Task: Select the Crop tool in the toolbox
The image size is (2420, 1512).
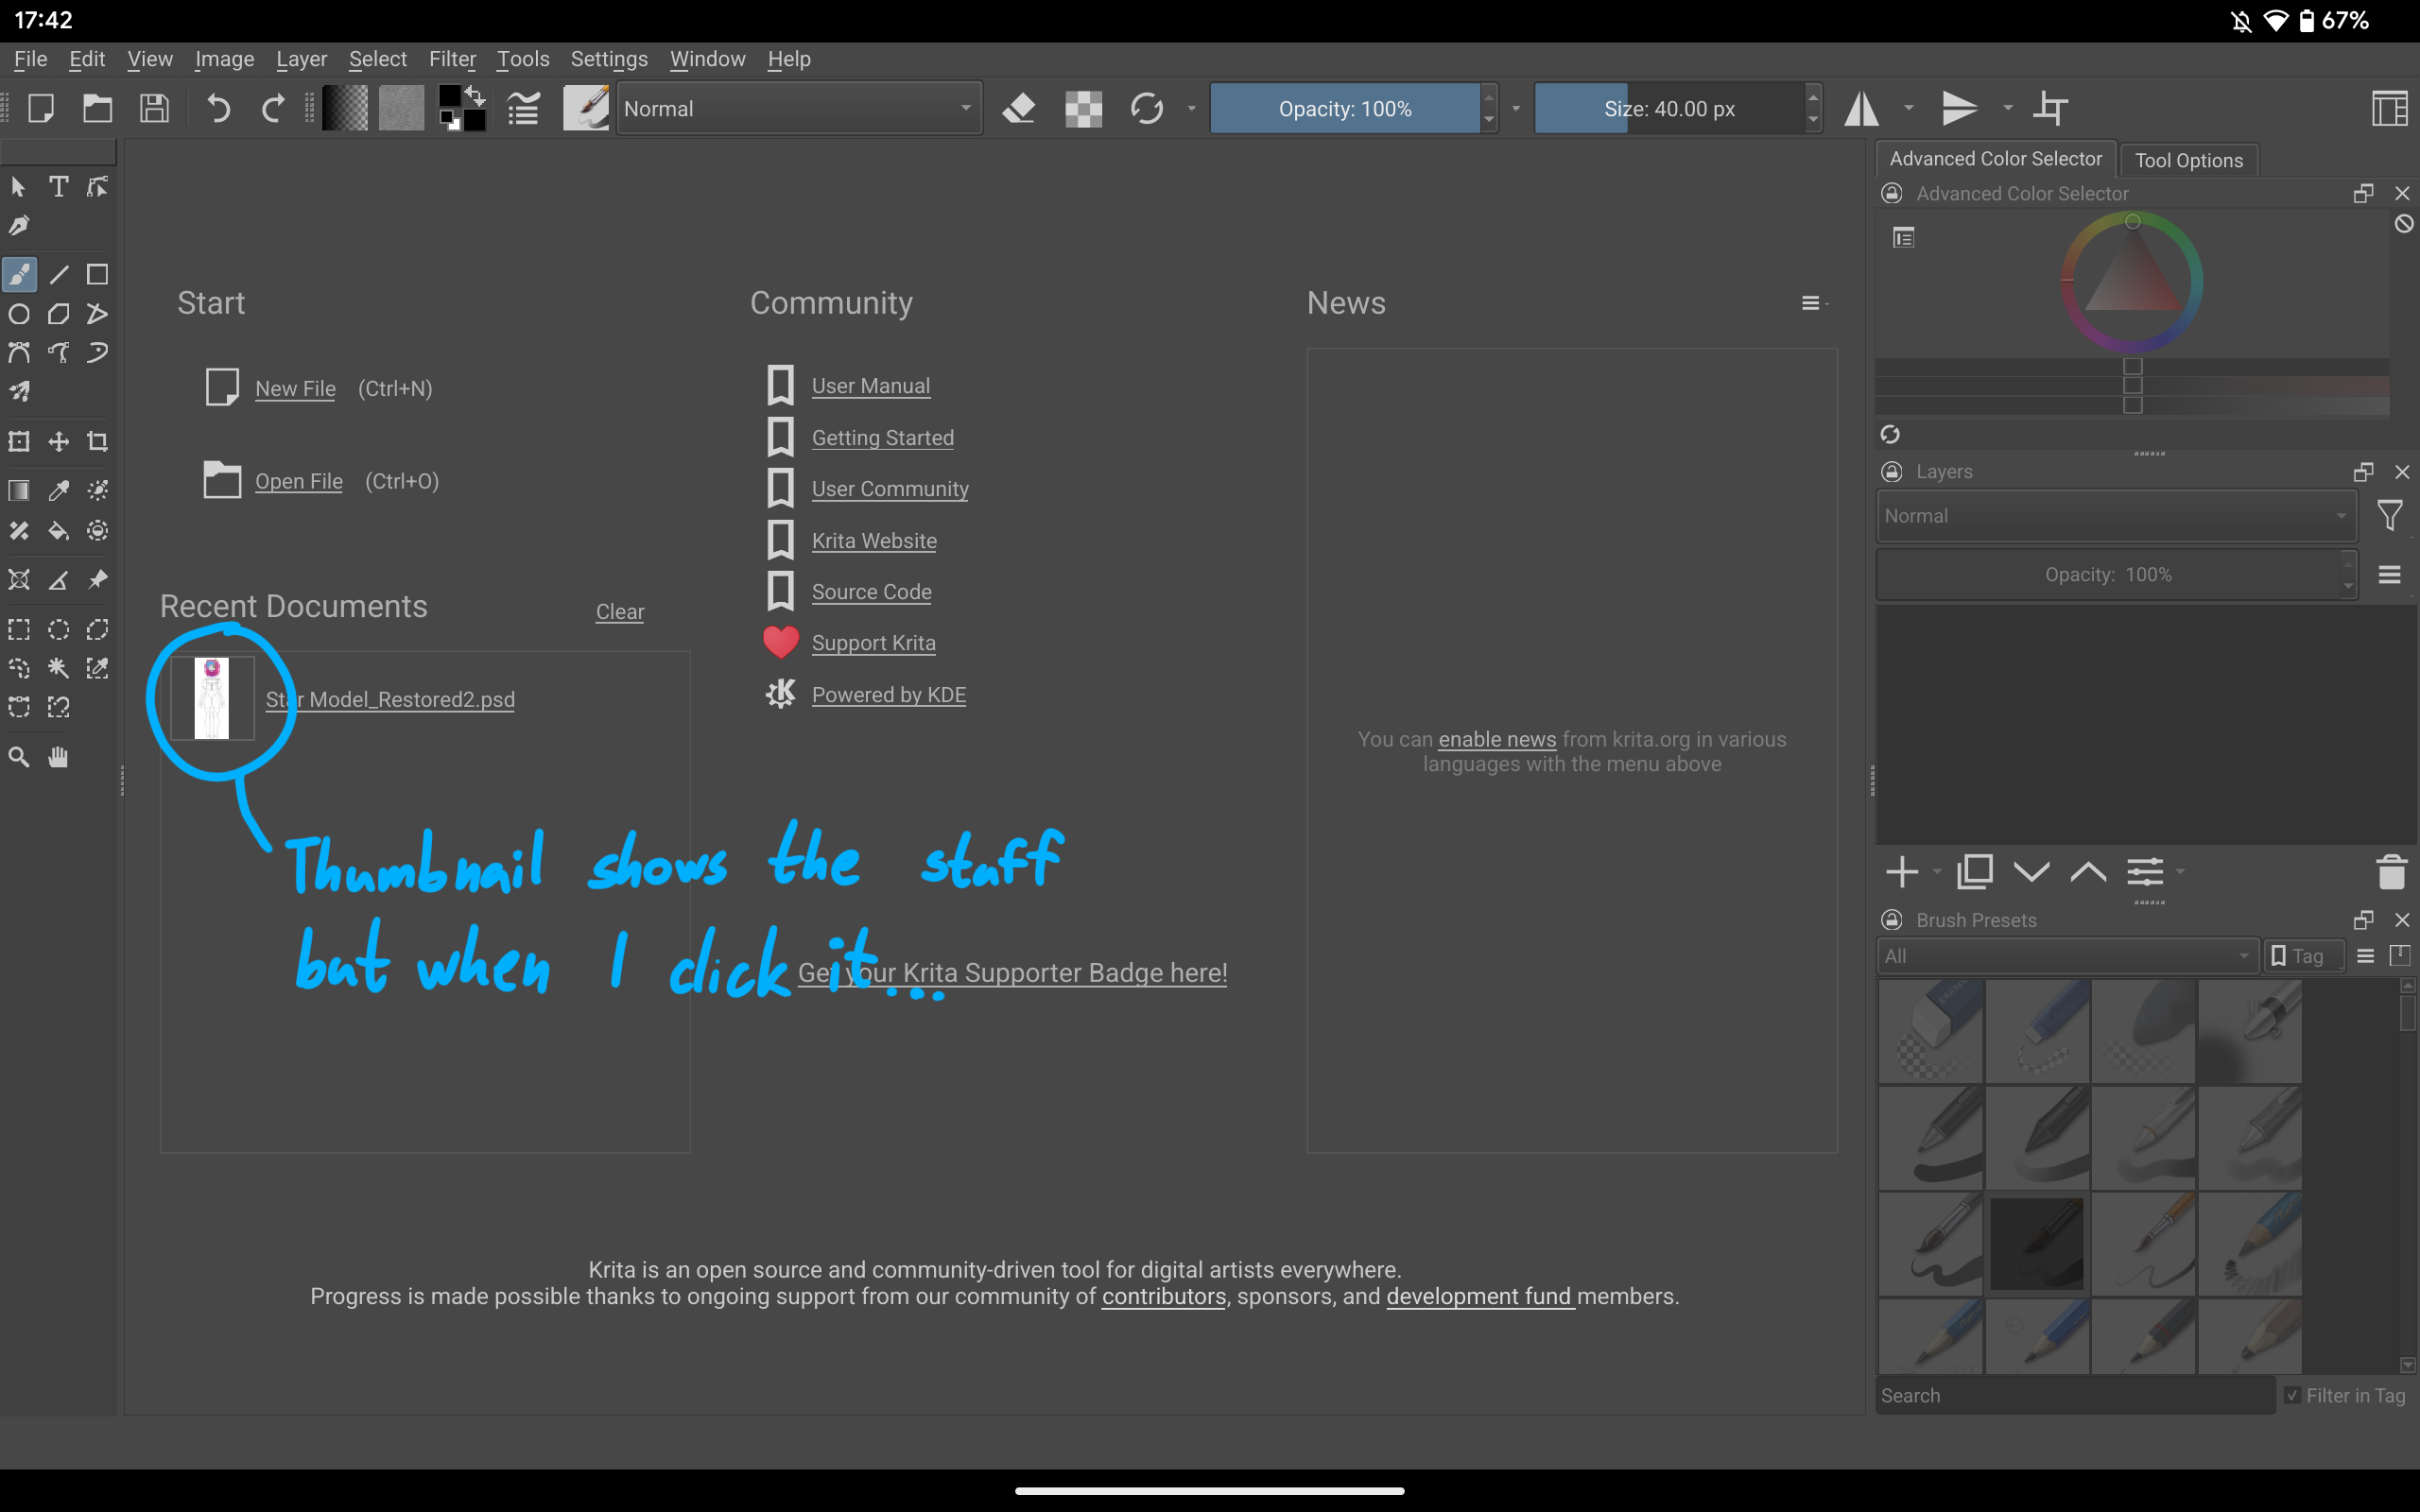Action: tap(97, 441)
